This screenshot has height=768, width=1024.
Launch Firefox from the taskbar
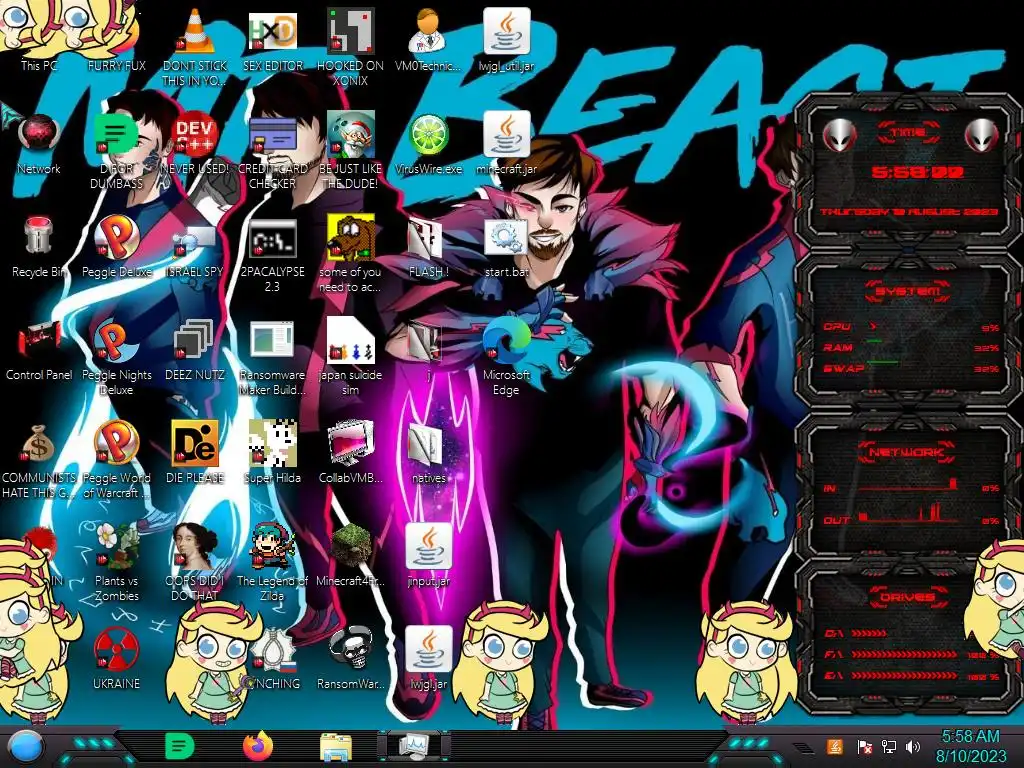(257, 746)
